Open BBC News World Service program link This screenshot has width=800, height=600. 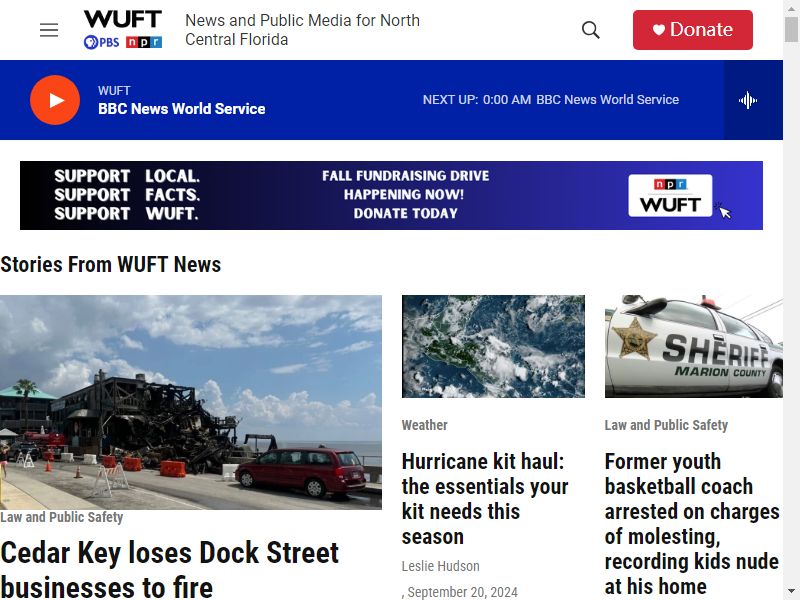point(181,109)
